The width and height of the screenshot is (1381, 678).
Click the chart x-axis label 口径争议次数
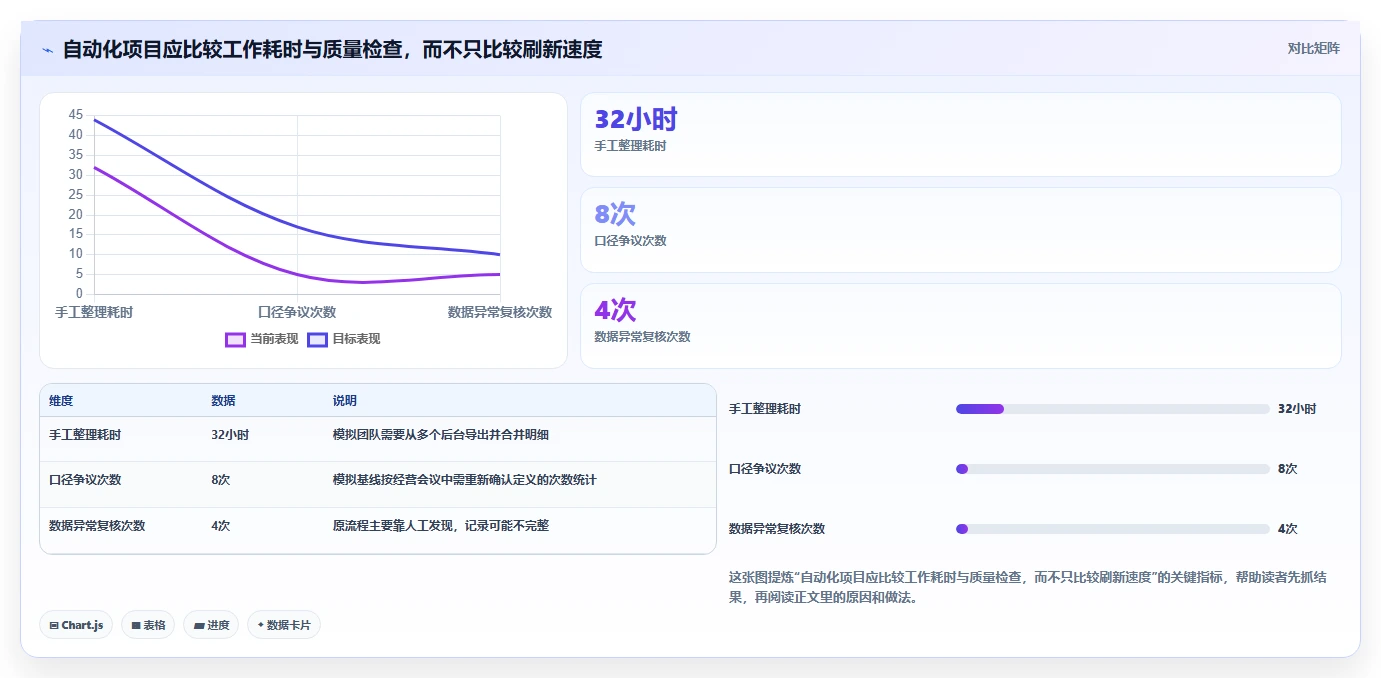297,312
